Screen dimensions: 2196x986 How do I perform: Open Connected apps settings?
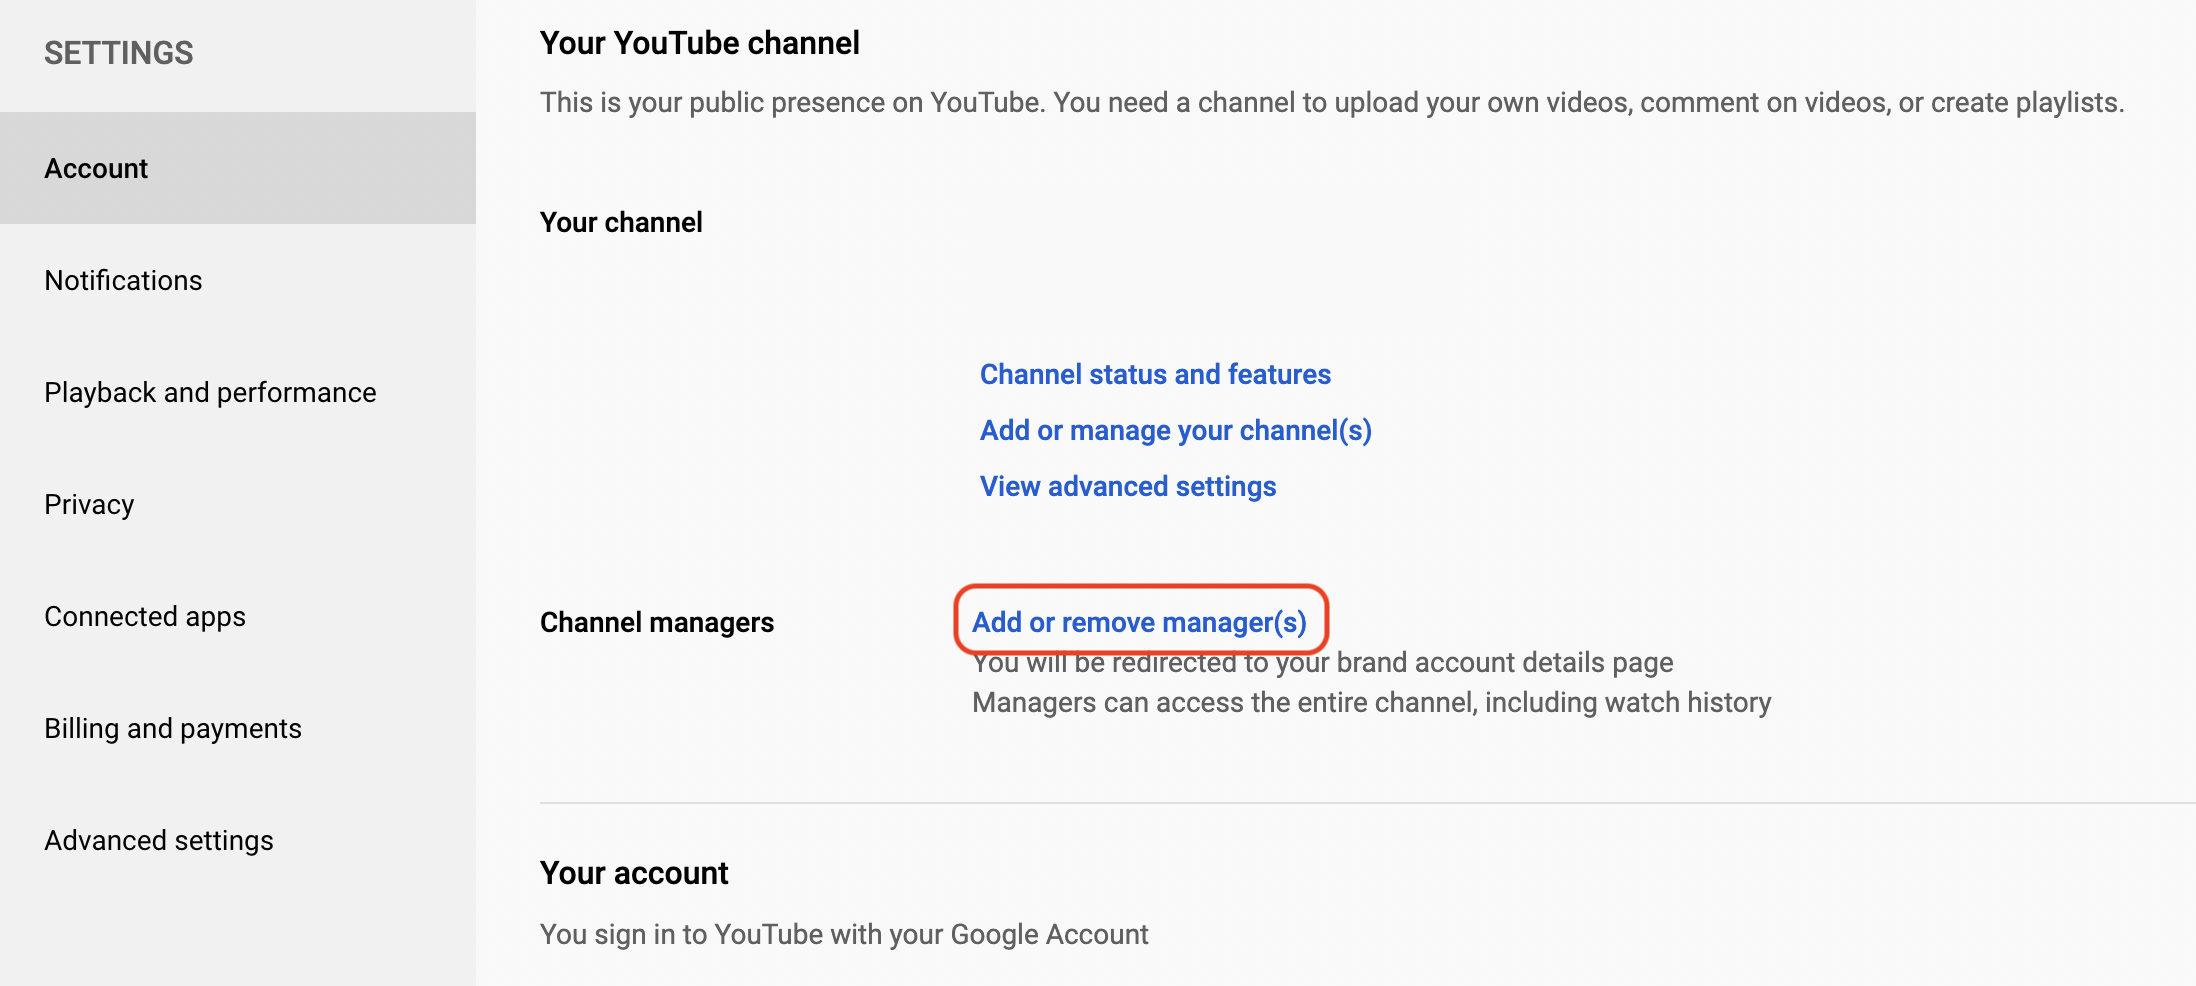[x=237, y=616]
